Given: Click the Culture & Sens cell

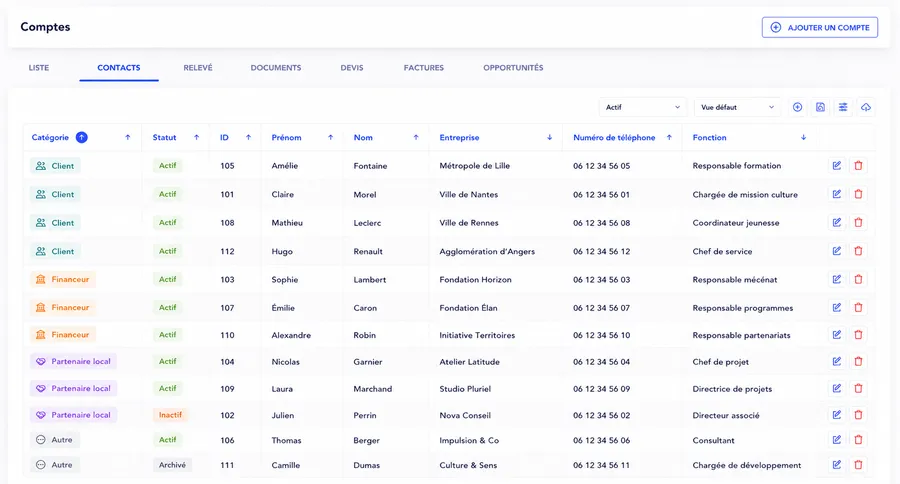Looking at the screenshot, I should (x=468, y=465).
